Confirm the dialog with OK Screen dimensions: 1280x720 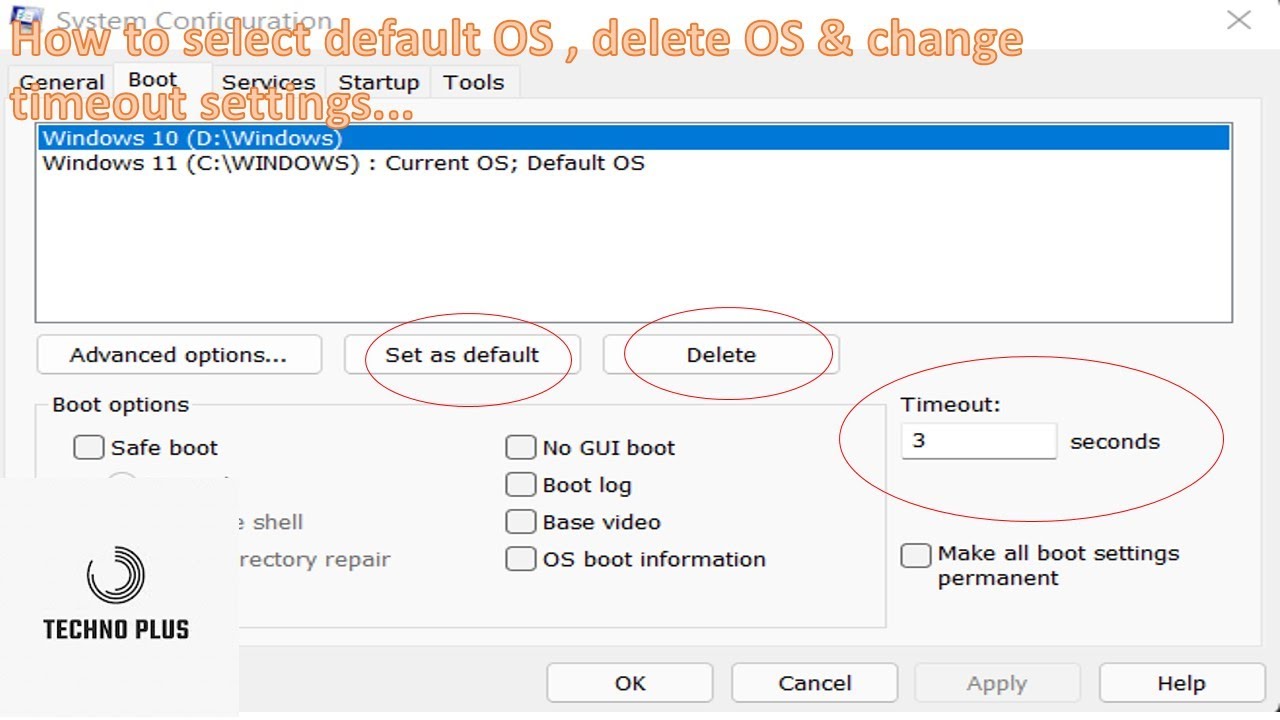point(630,683)
